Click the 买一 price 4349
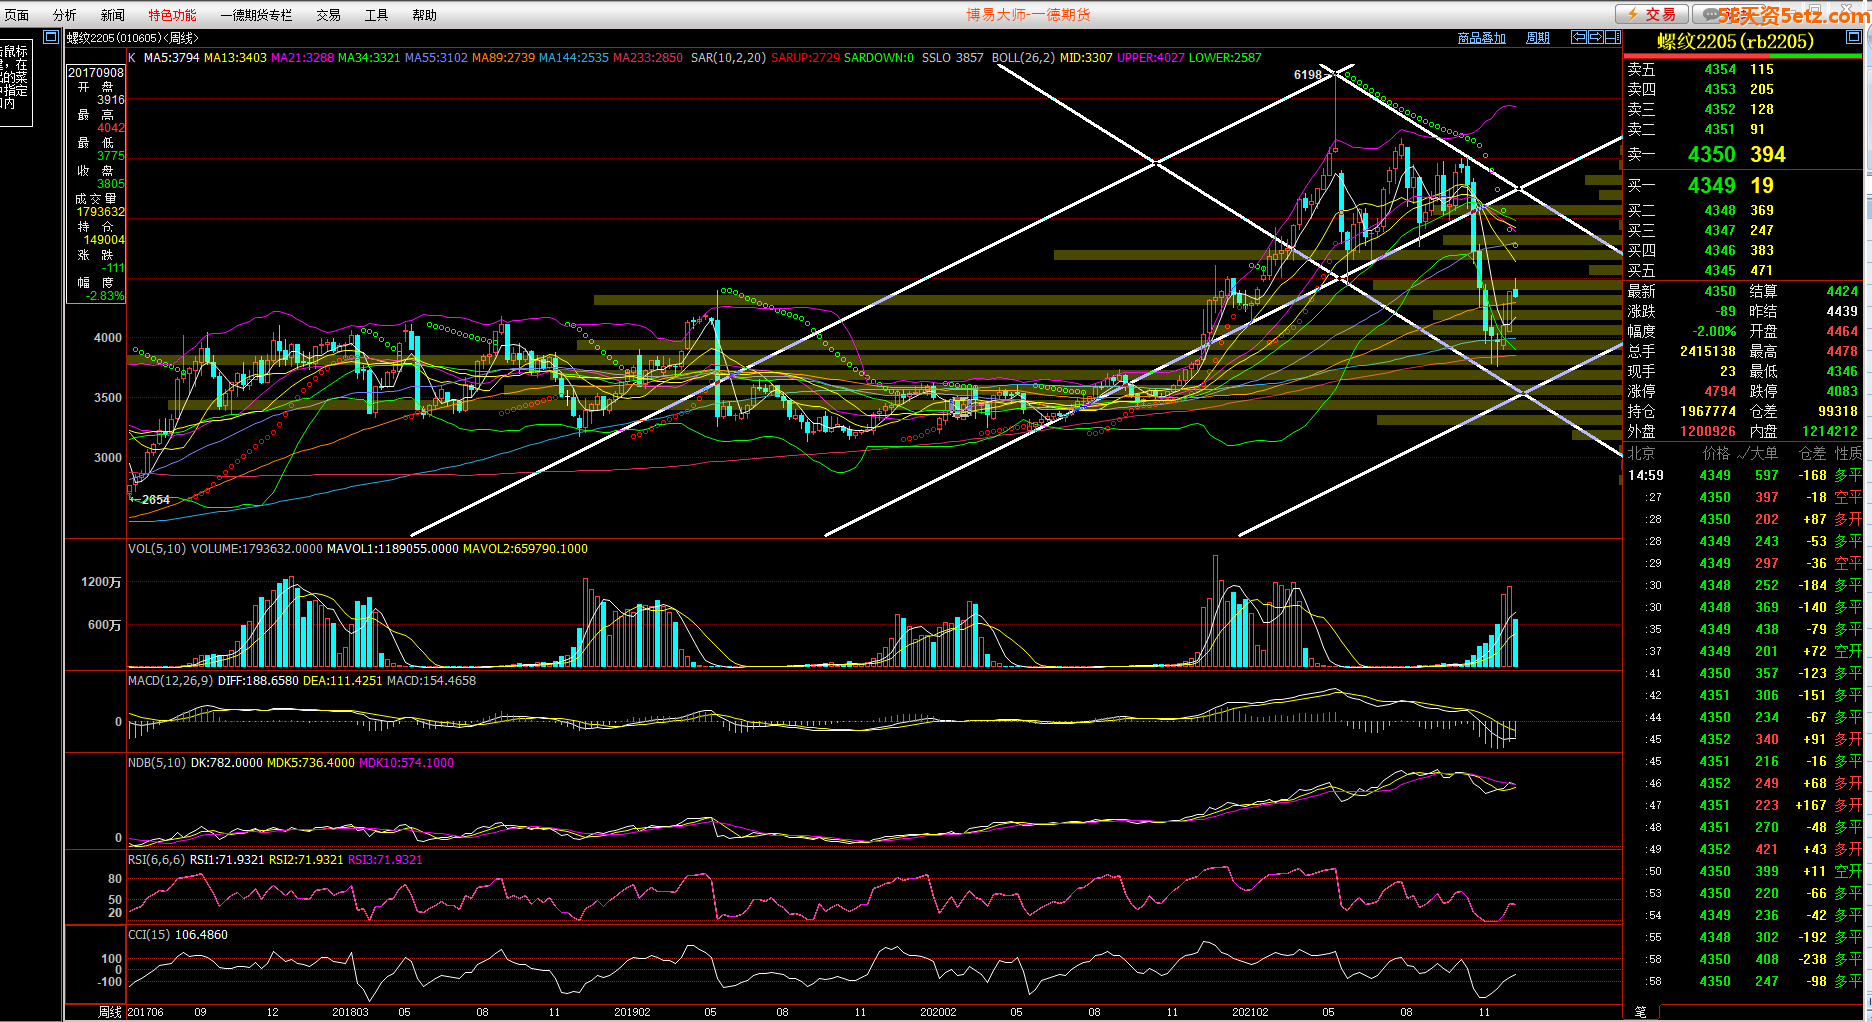Screen dimensions: 1872x1022 [x=1711, y=185]
